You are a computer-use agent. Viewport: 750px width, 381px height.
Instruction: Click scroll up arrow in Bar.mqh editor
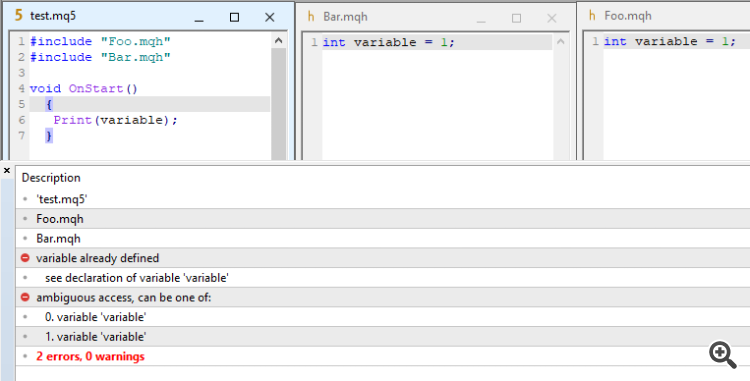pyautogui.click(x=561, y=42)
